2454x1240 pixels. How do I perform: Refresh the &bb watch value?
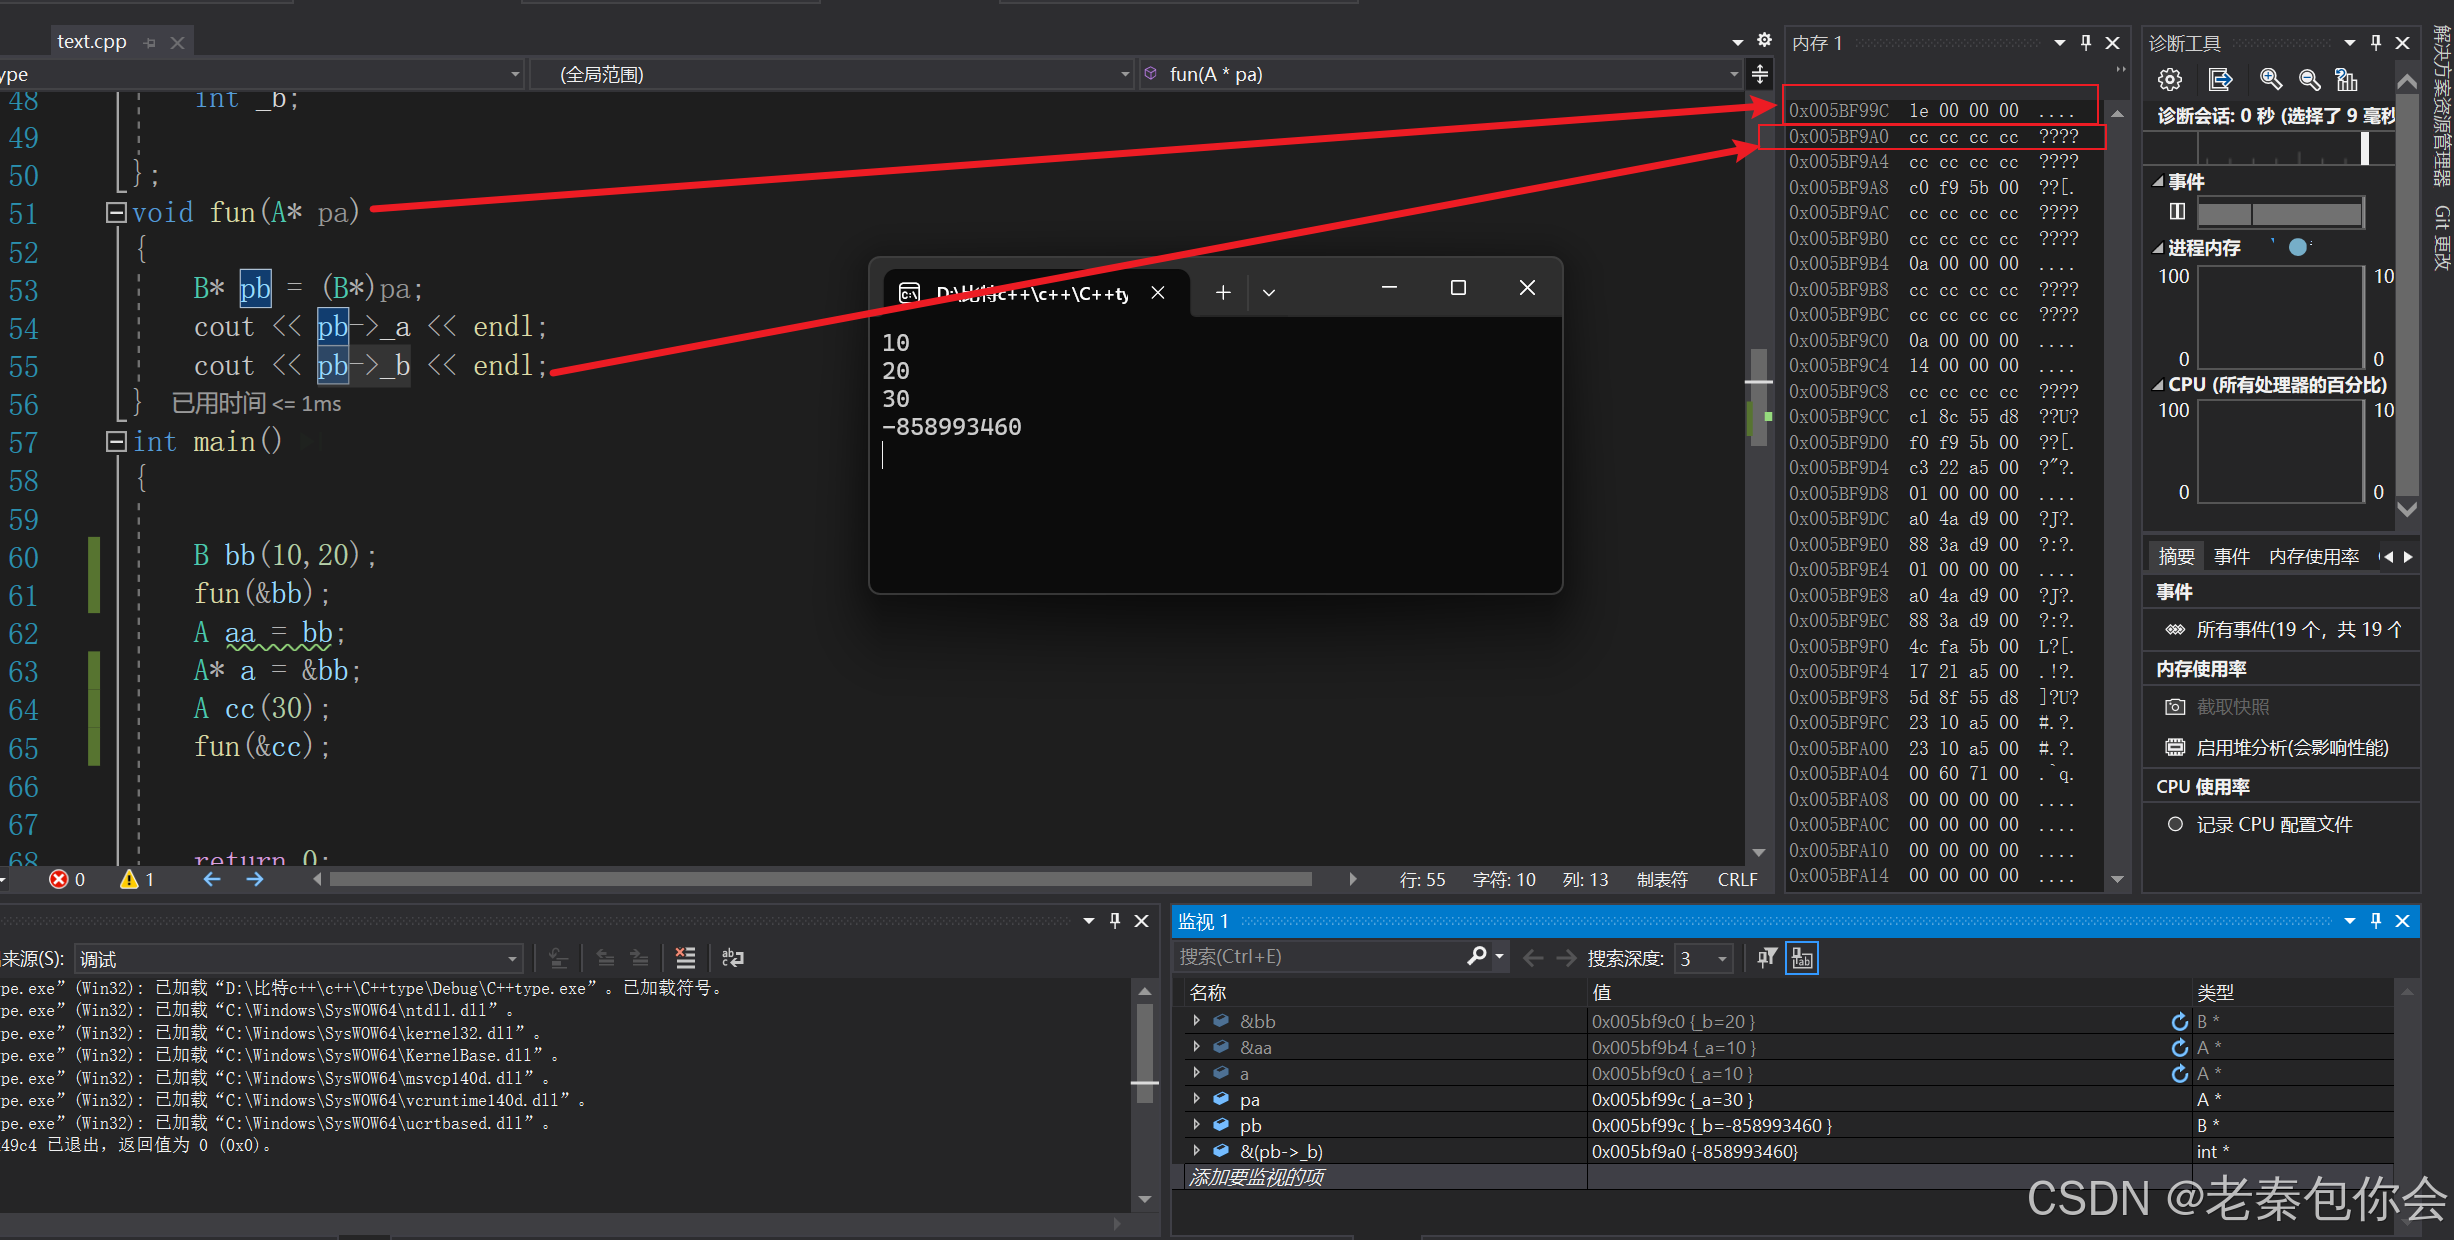point(2179,1021)
